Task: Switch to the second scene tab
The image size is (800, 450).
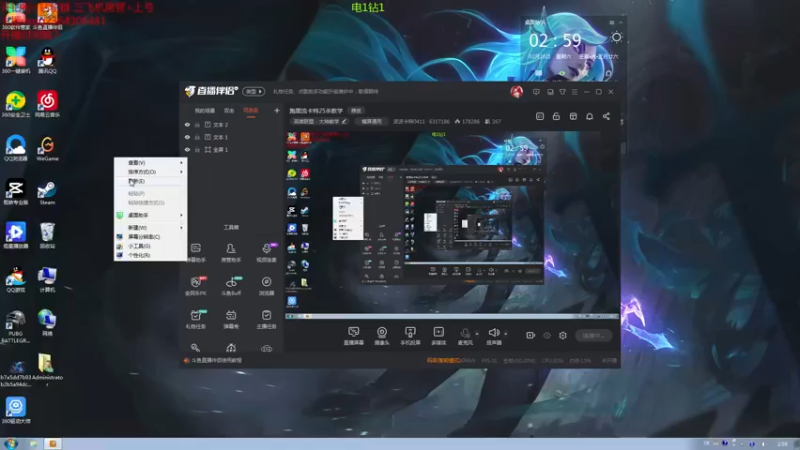Action: [229, 111]
